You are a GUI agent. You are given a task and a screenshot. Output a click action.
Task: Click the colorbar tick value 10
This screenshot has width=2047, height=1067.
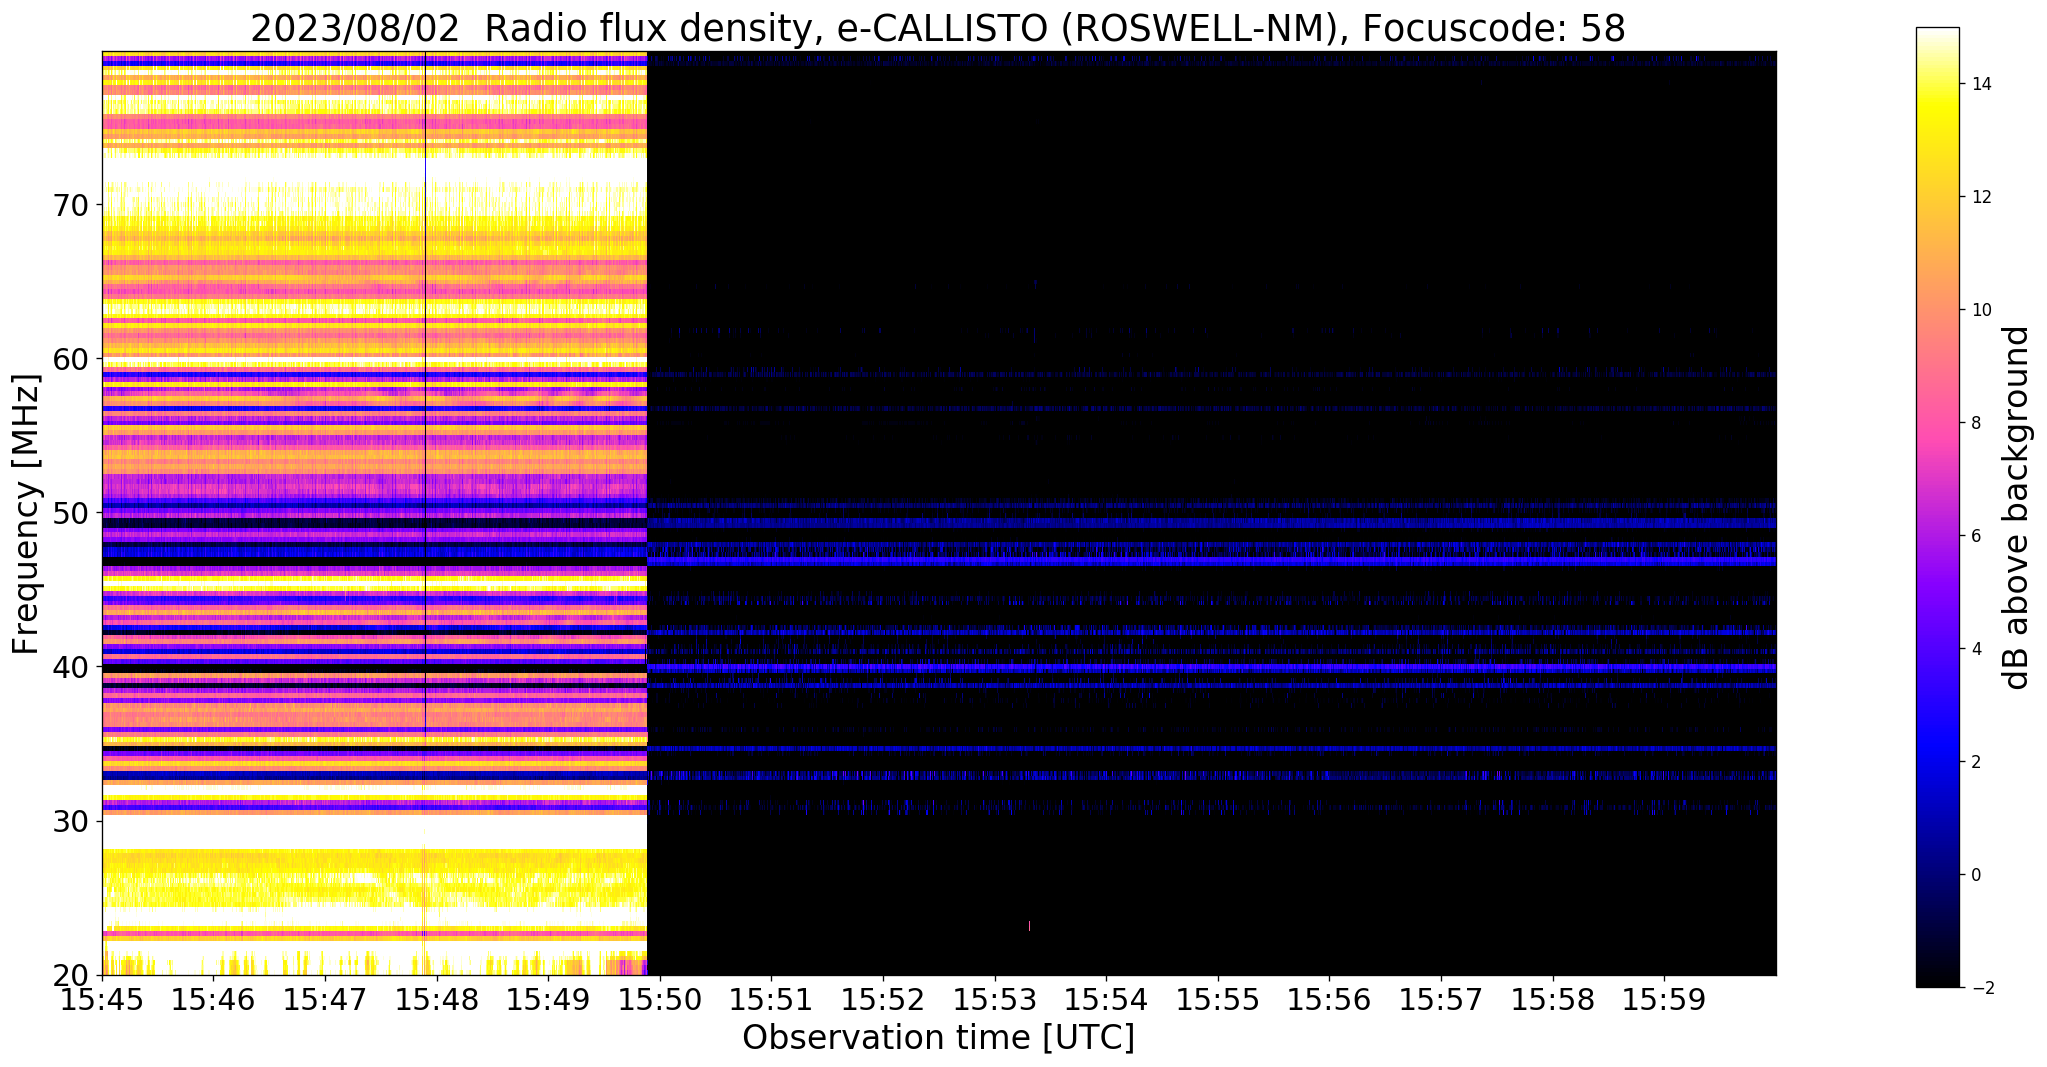[1980, 310]
